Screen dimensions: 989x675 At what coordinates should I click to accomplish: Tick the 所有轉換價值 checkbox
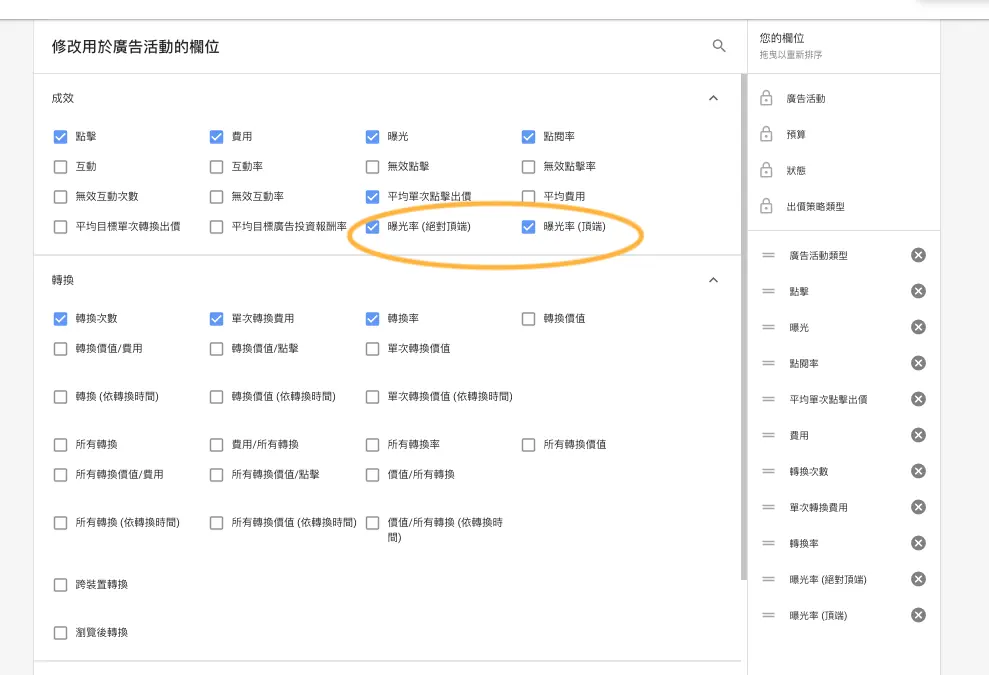click(529, 444)
